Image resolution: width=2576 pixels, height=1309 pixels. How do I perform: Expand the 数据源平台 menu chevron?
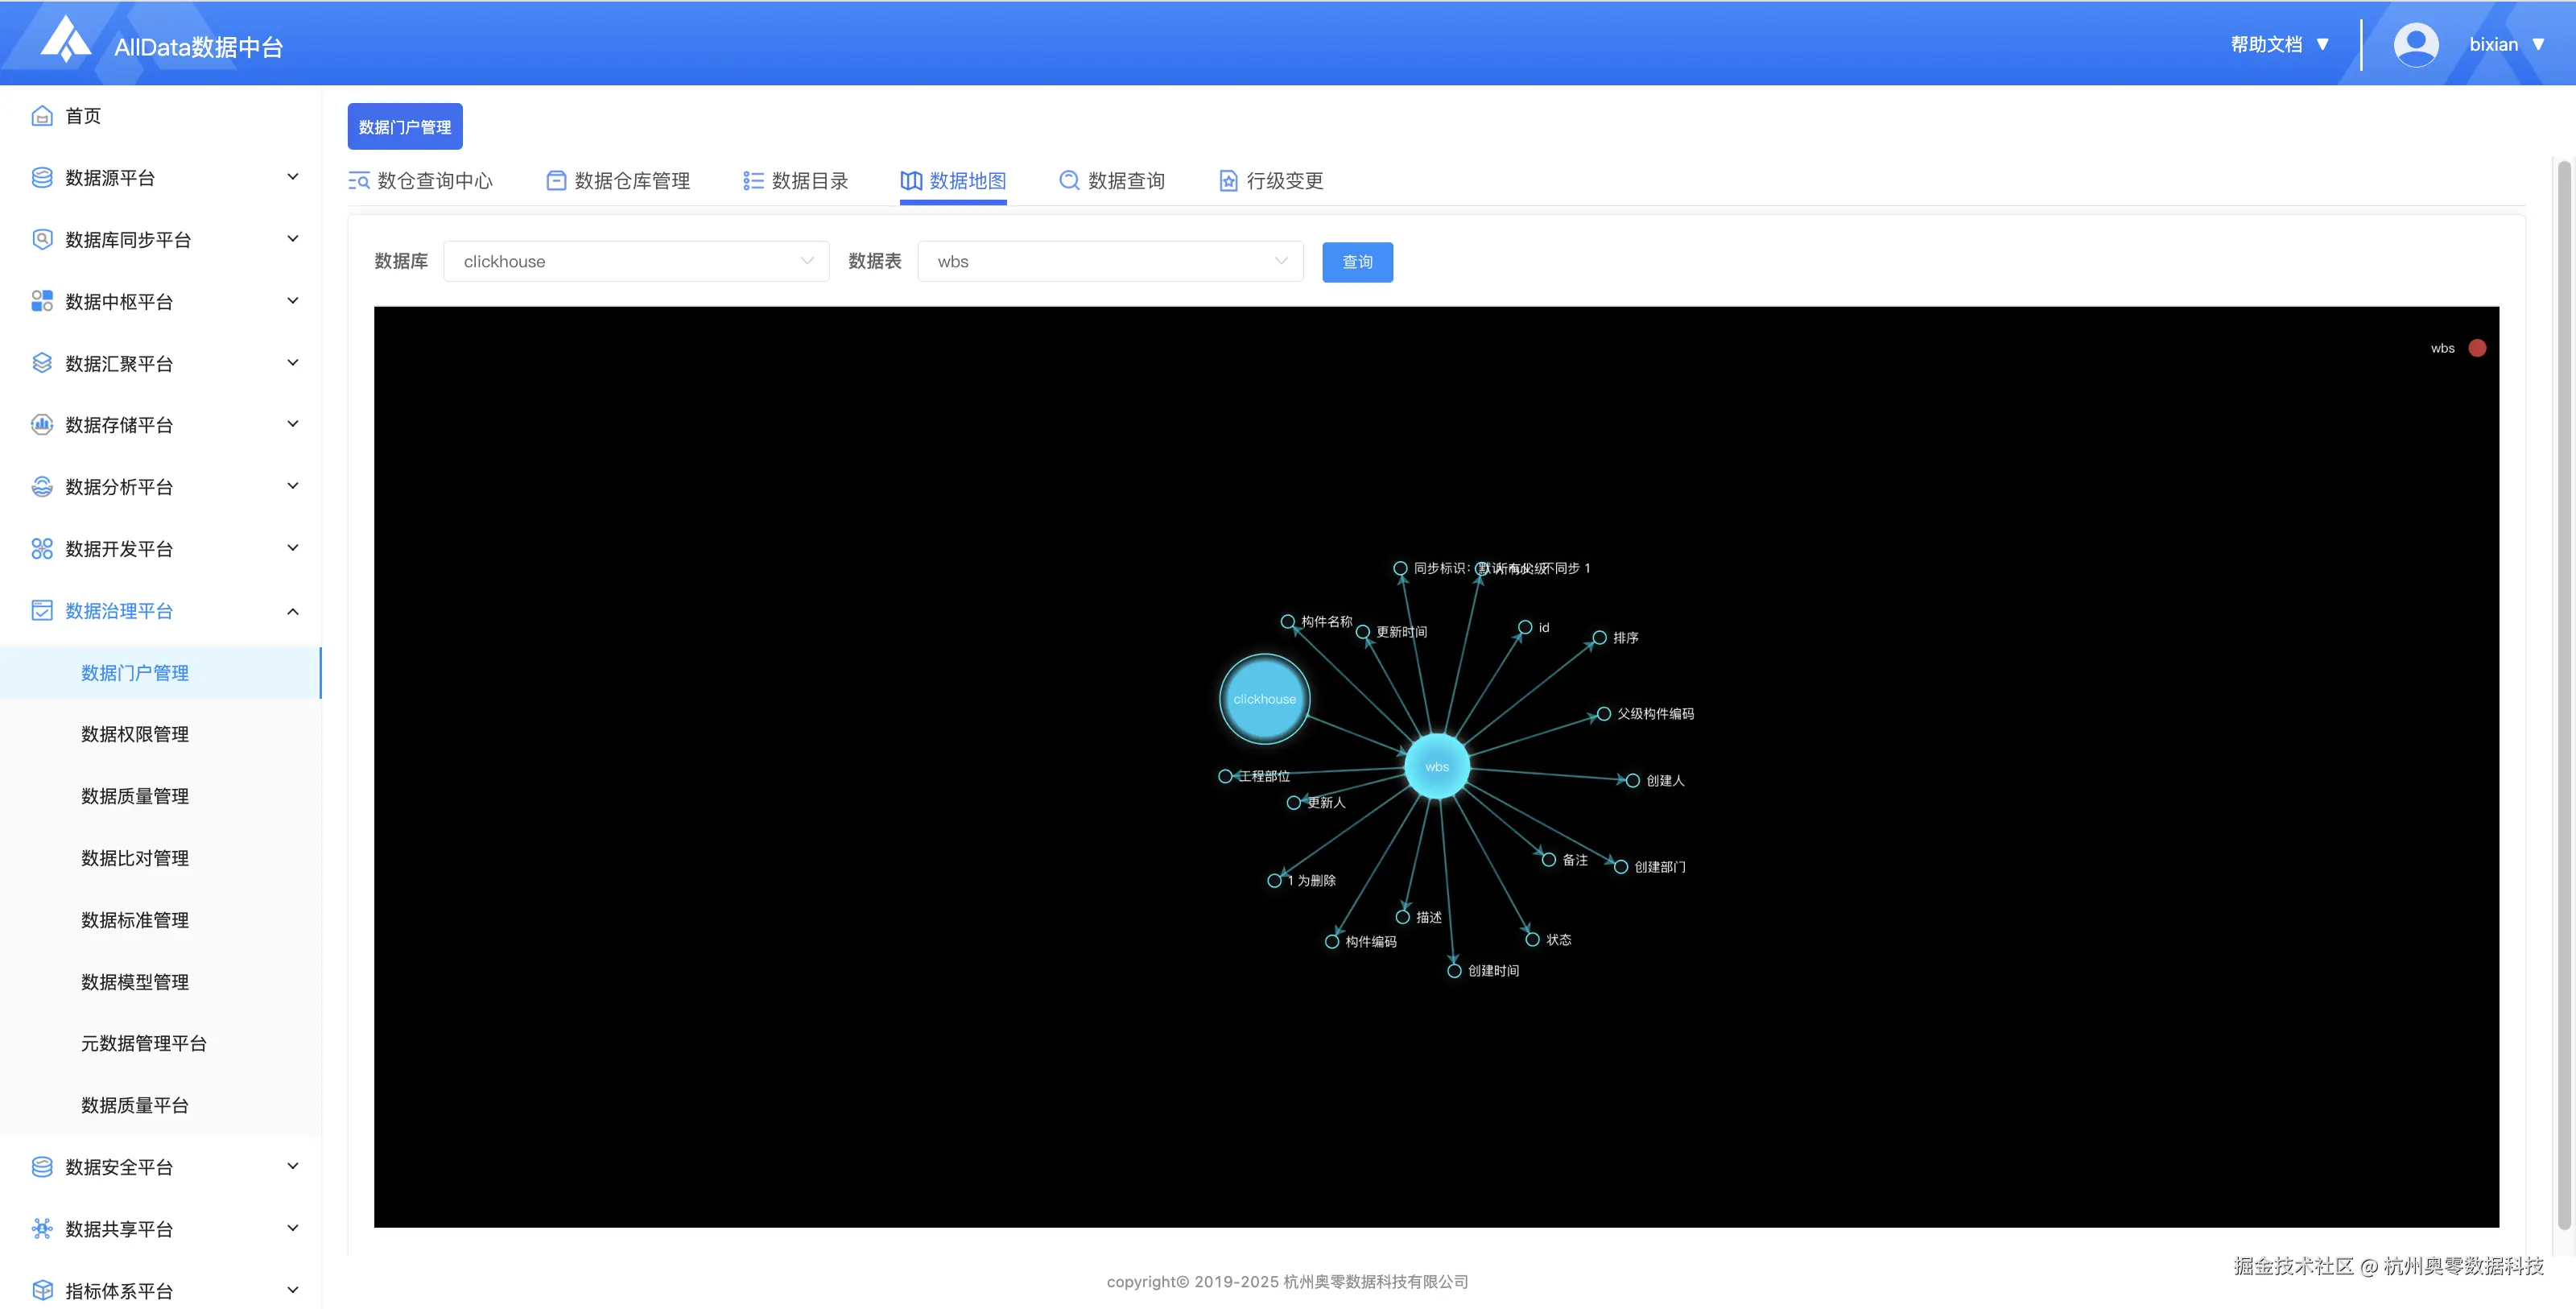point(293,177)
